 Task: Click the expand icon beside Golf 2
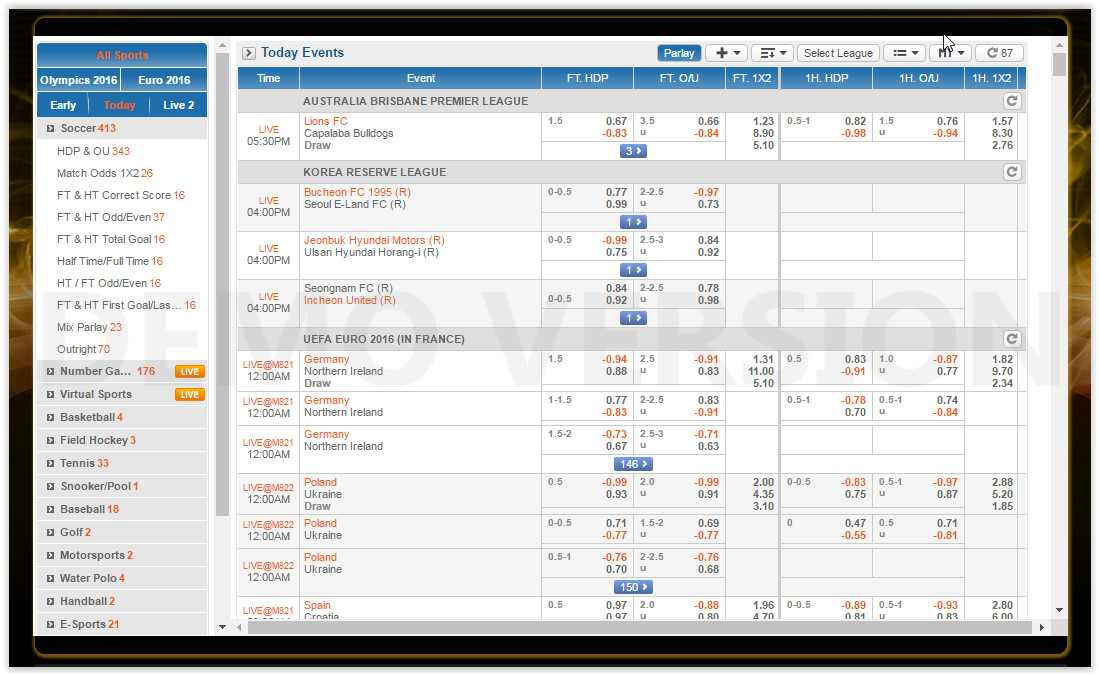[x=50, y=533]
